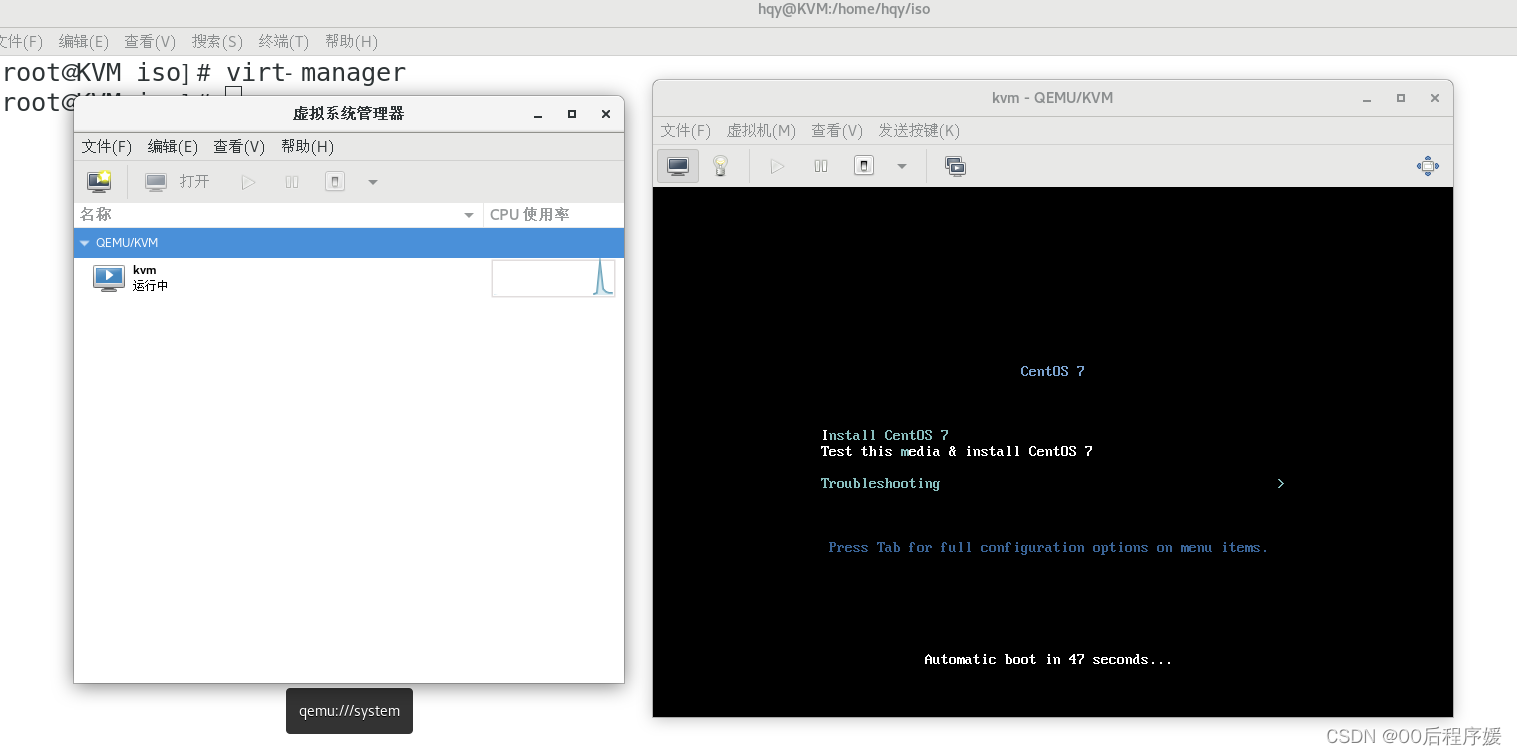Image resolution: width=1517 pixels, height=755 pixels.
Task: Maximize the Virtual Machine Manager window
Action: pos(572,114)
